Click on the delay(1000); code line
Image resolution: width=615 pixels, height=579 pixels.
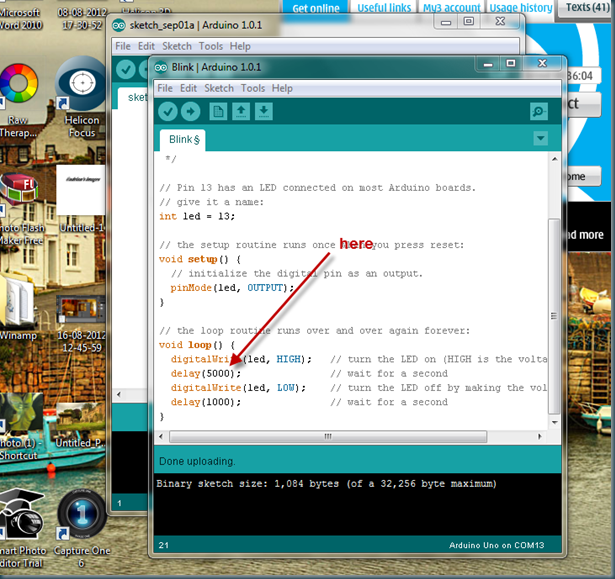pyautogui.click(x=206, y=402)
